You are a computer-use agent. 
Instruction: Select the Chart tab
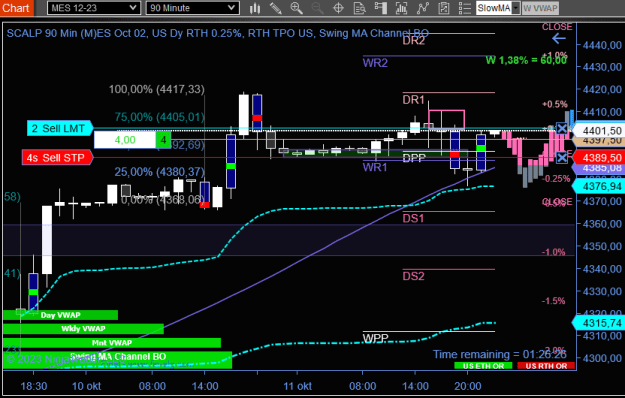pos(16,8)
